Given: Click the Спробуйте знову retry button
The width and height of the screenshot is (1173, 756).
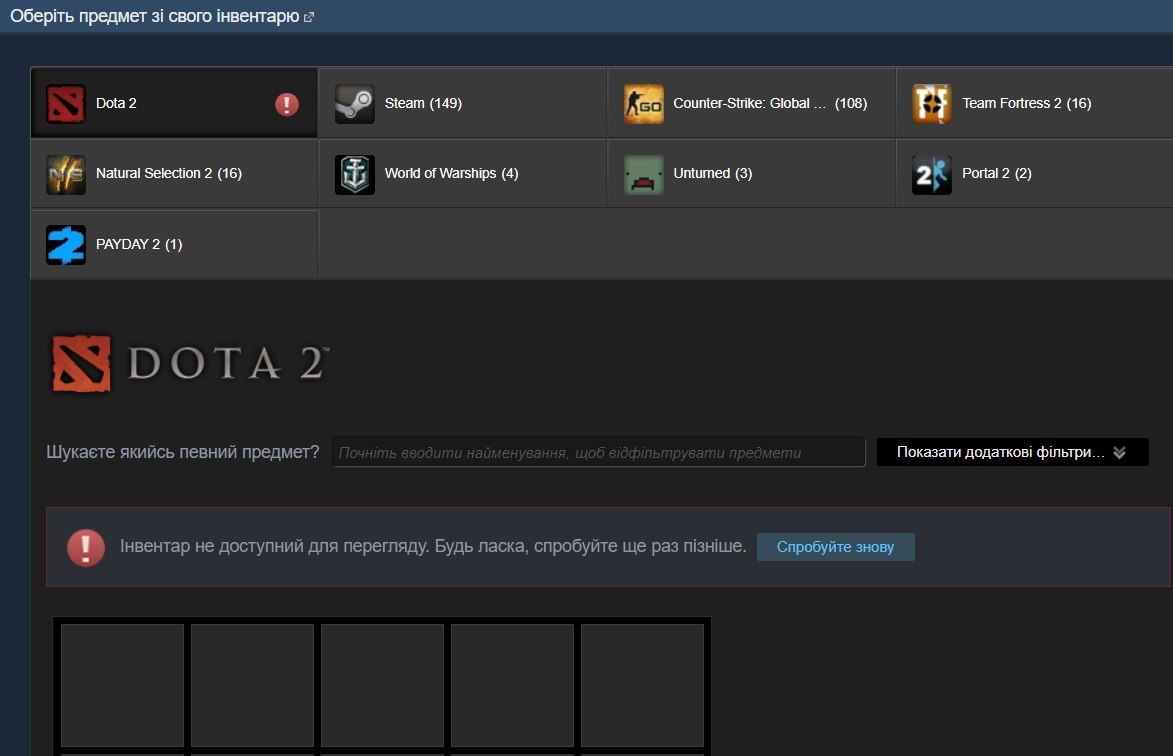Looking at the screenshot, I should tap(836, 547).
